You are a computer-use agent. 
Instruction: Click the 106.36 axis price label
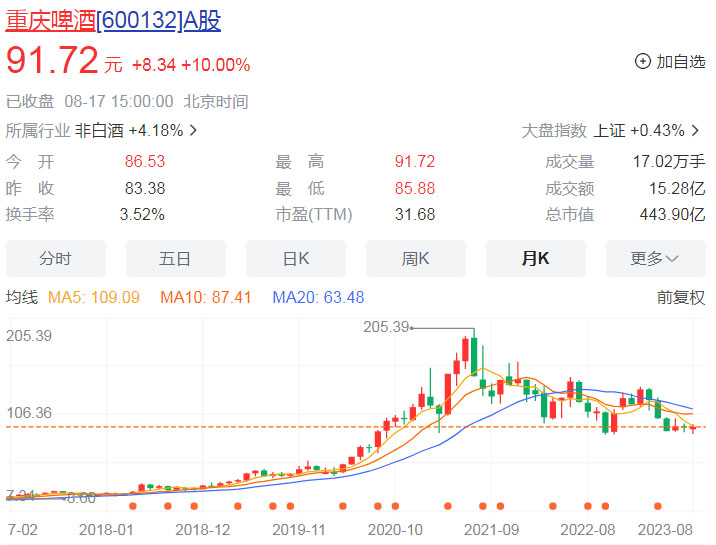pos(29,413)
